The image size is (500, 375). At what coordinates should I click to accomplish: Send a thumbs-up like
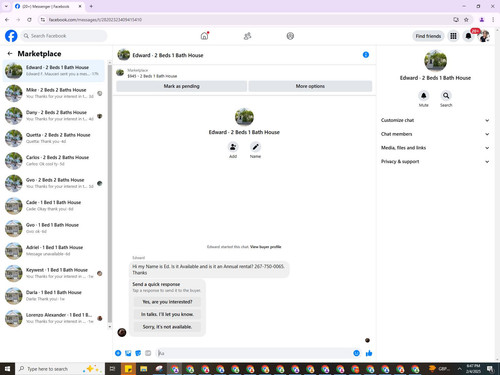point(369,353)
